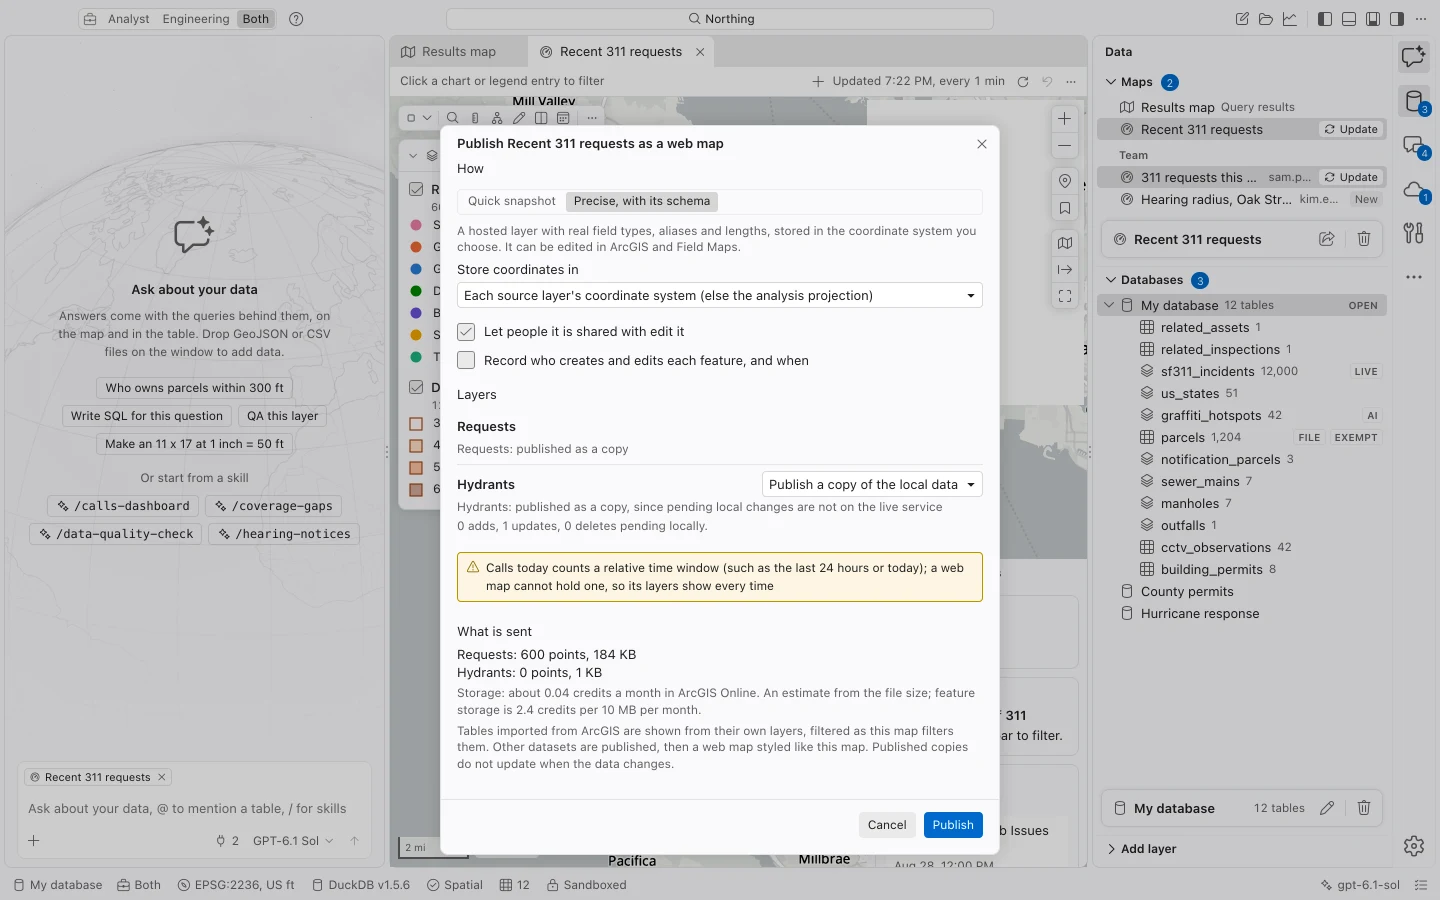The image size is (1440, 900).
Task: Collapse the Databases section
Action: 1111,280
